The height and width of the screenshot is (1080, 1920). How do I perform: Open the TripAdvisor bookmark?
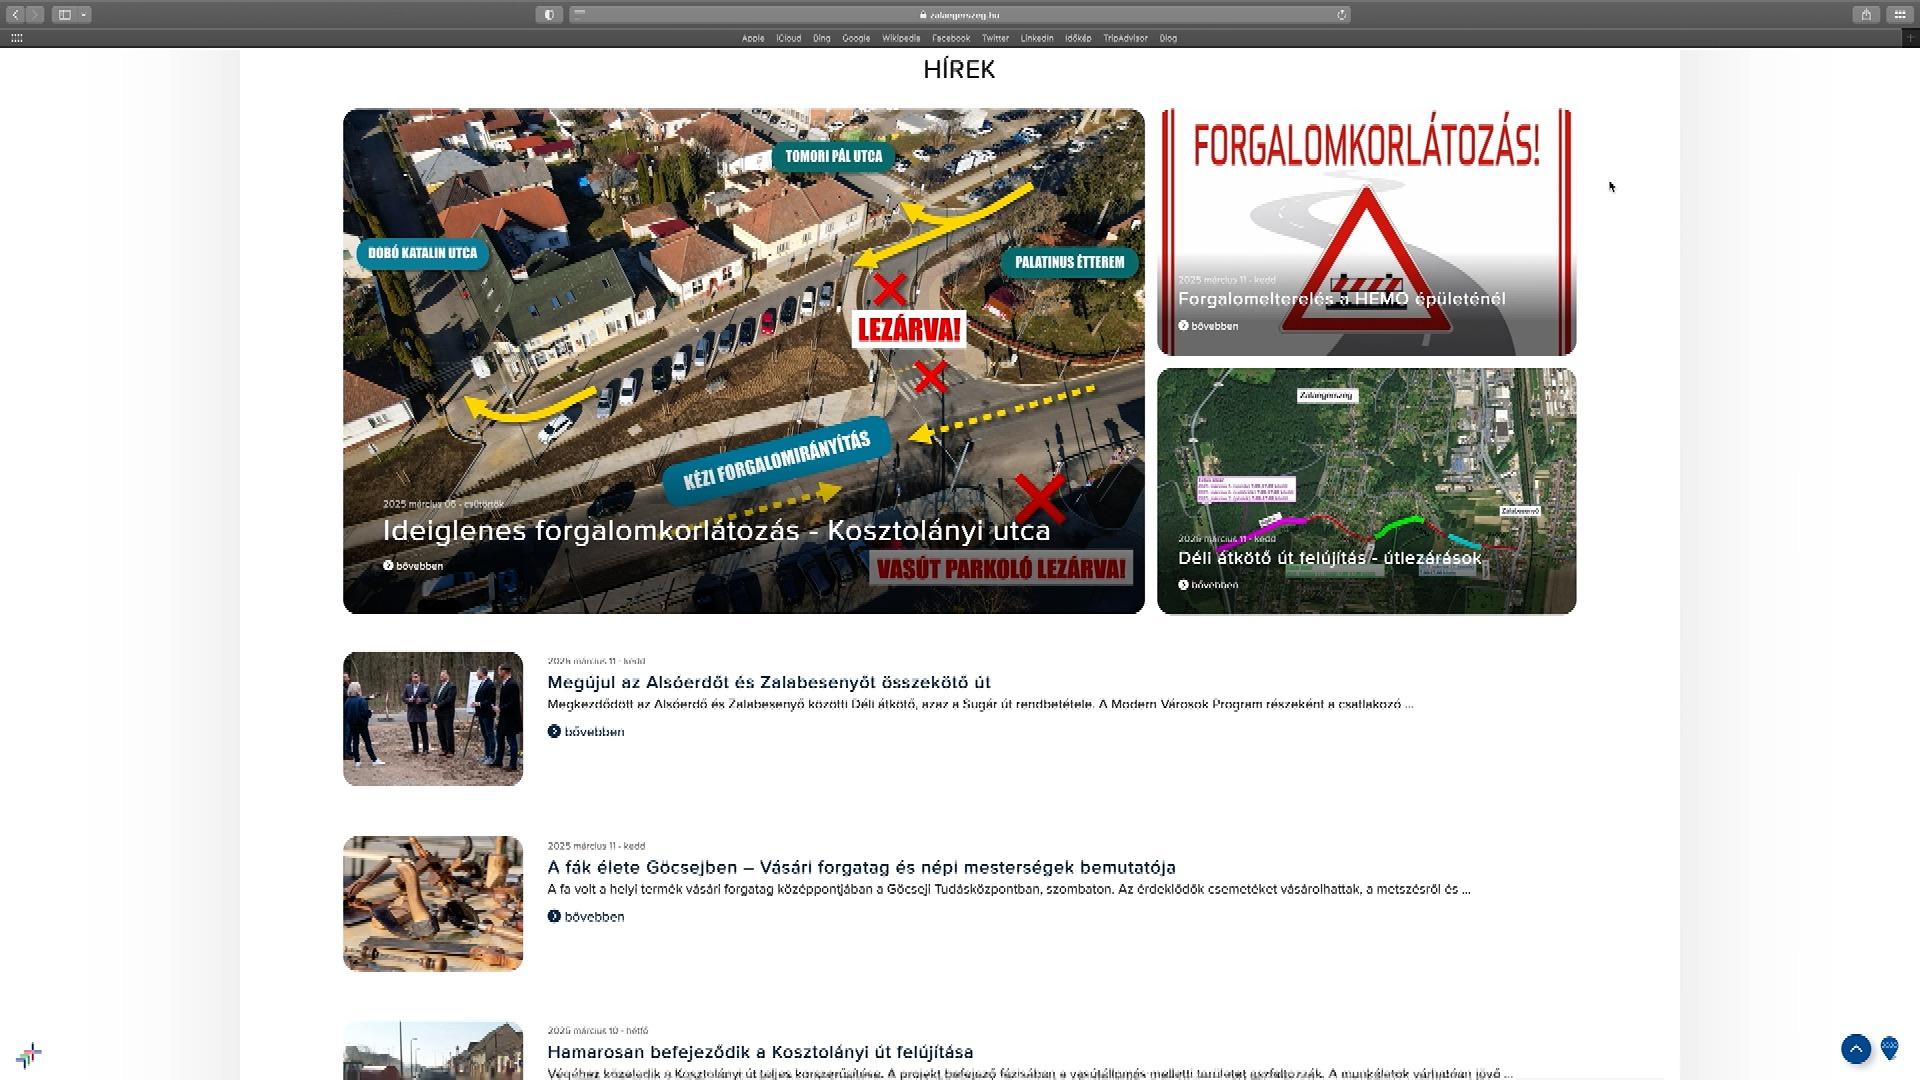[1125, 38]
